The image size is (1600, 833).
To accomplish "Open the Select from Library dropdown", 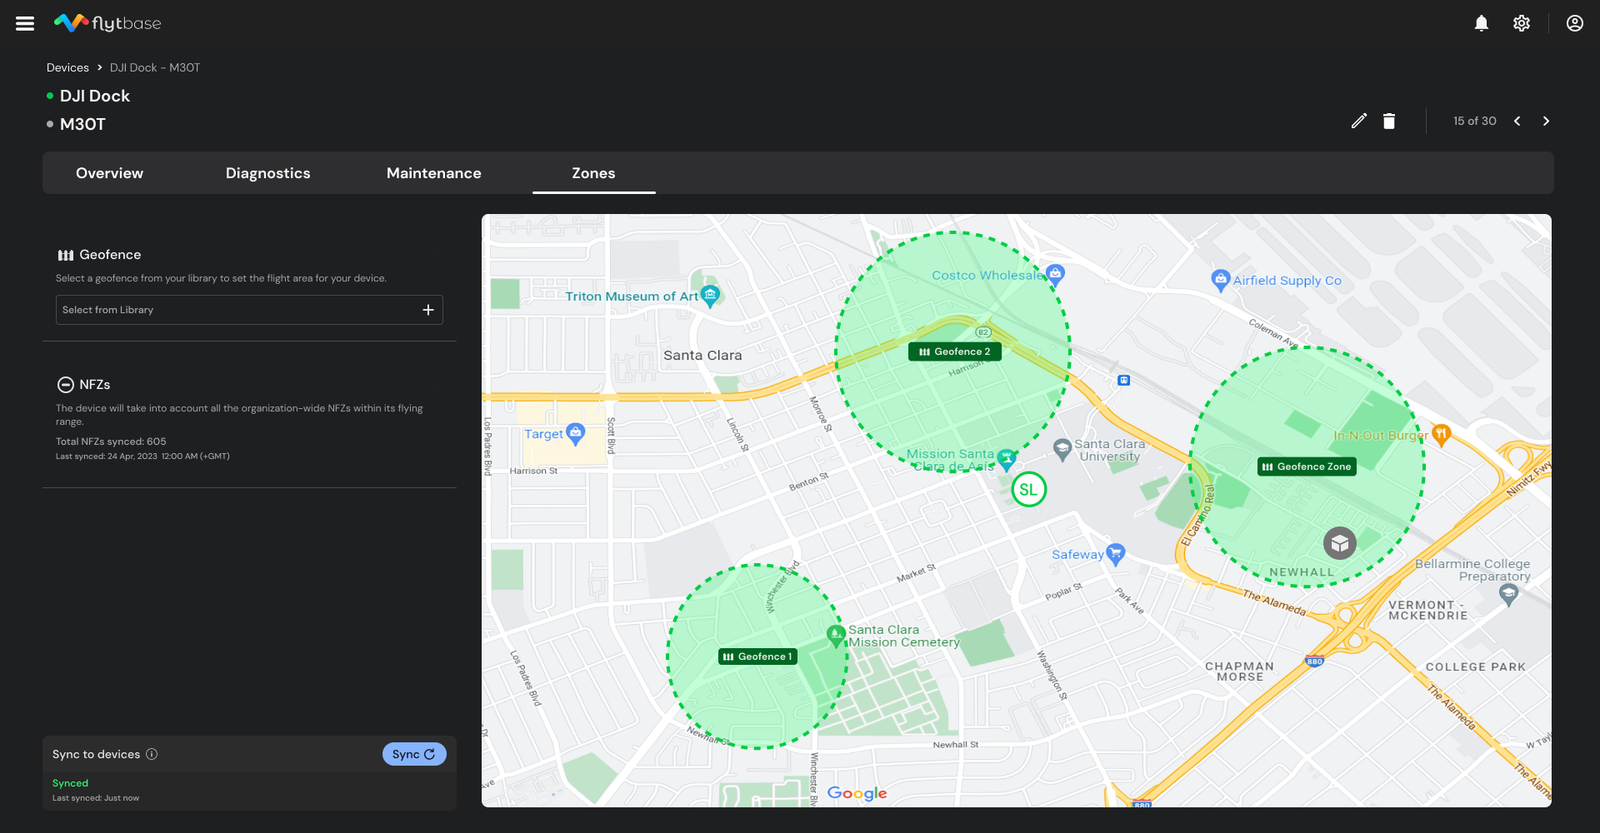I will coord(249,310).
